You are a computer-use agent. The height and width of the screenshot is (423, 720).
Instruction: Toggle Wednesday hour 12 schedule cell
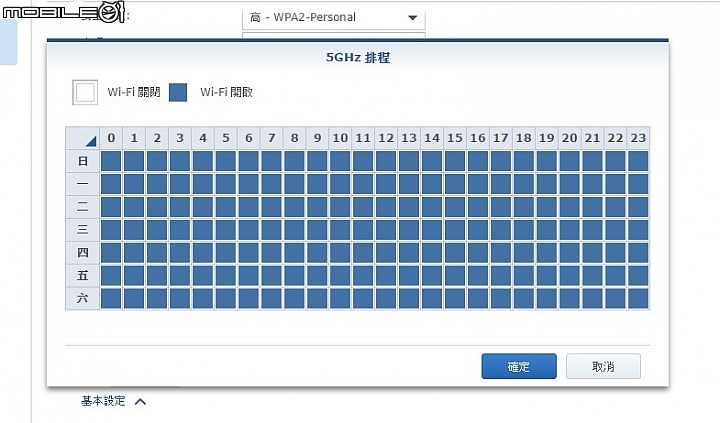click(386, 230)
